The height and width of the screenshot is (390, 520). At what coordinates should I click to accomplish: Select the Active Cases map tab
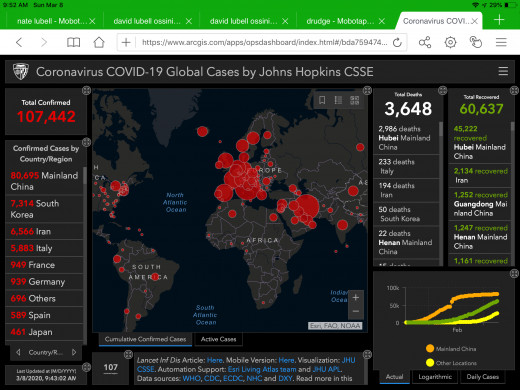[218, 339]
